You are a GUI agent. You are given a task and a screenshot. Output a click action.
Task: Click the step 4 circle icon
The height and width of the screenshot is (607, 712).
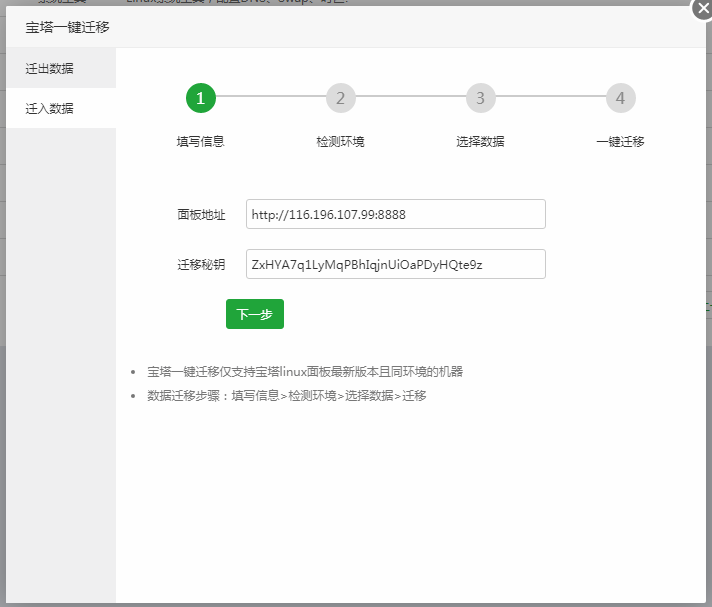[x=620, y=98]
